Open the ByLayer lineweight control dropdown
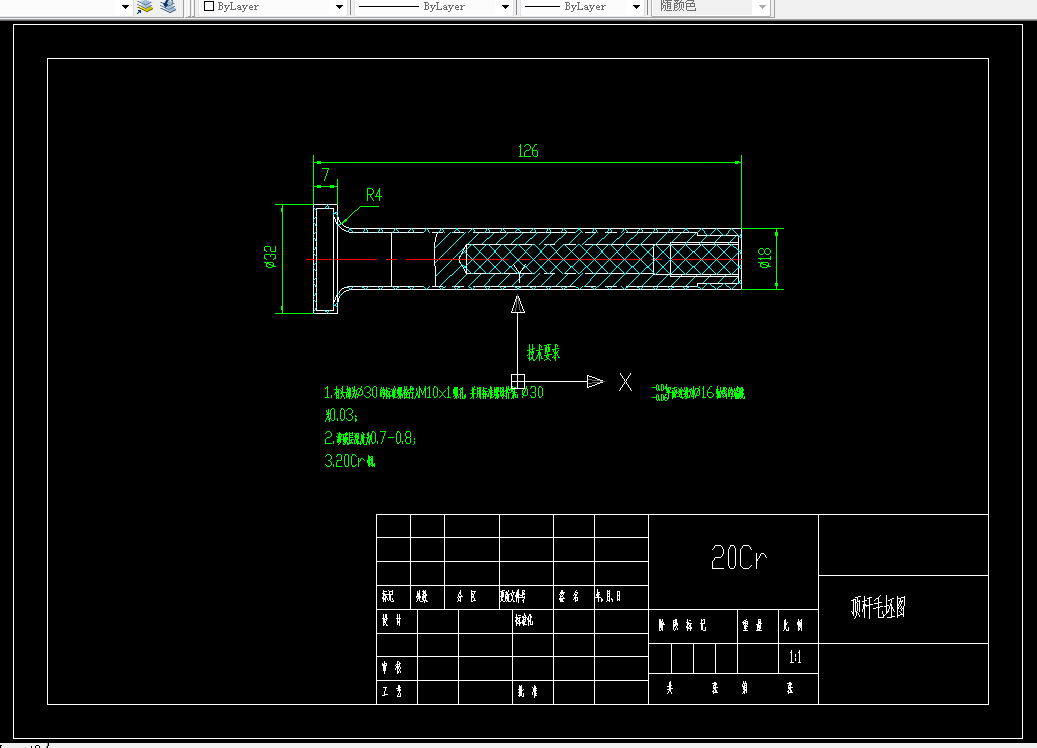The width and height of the screenshot is (1037, 748). tap(582, 7)
